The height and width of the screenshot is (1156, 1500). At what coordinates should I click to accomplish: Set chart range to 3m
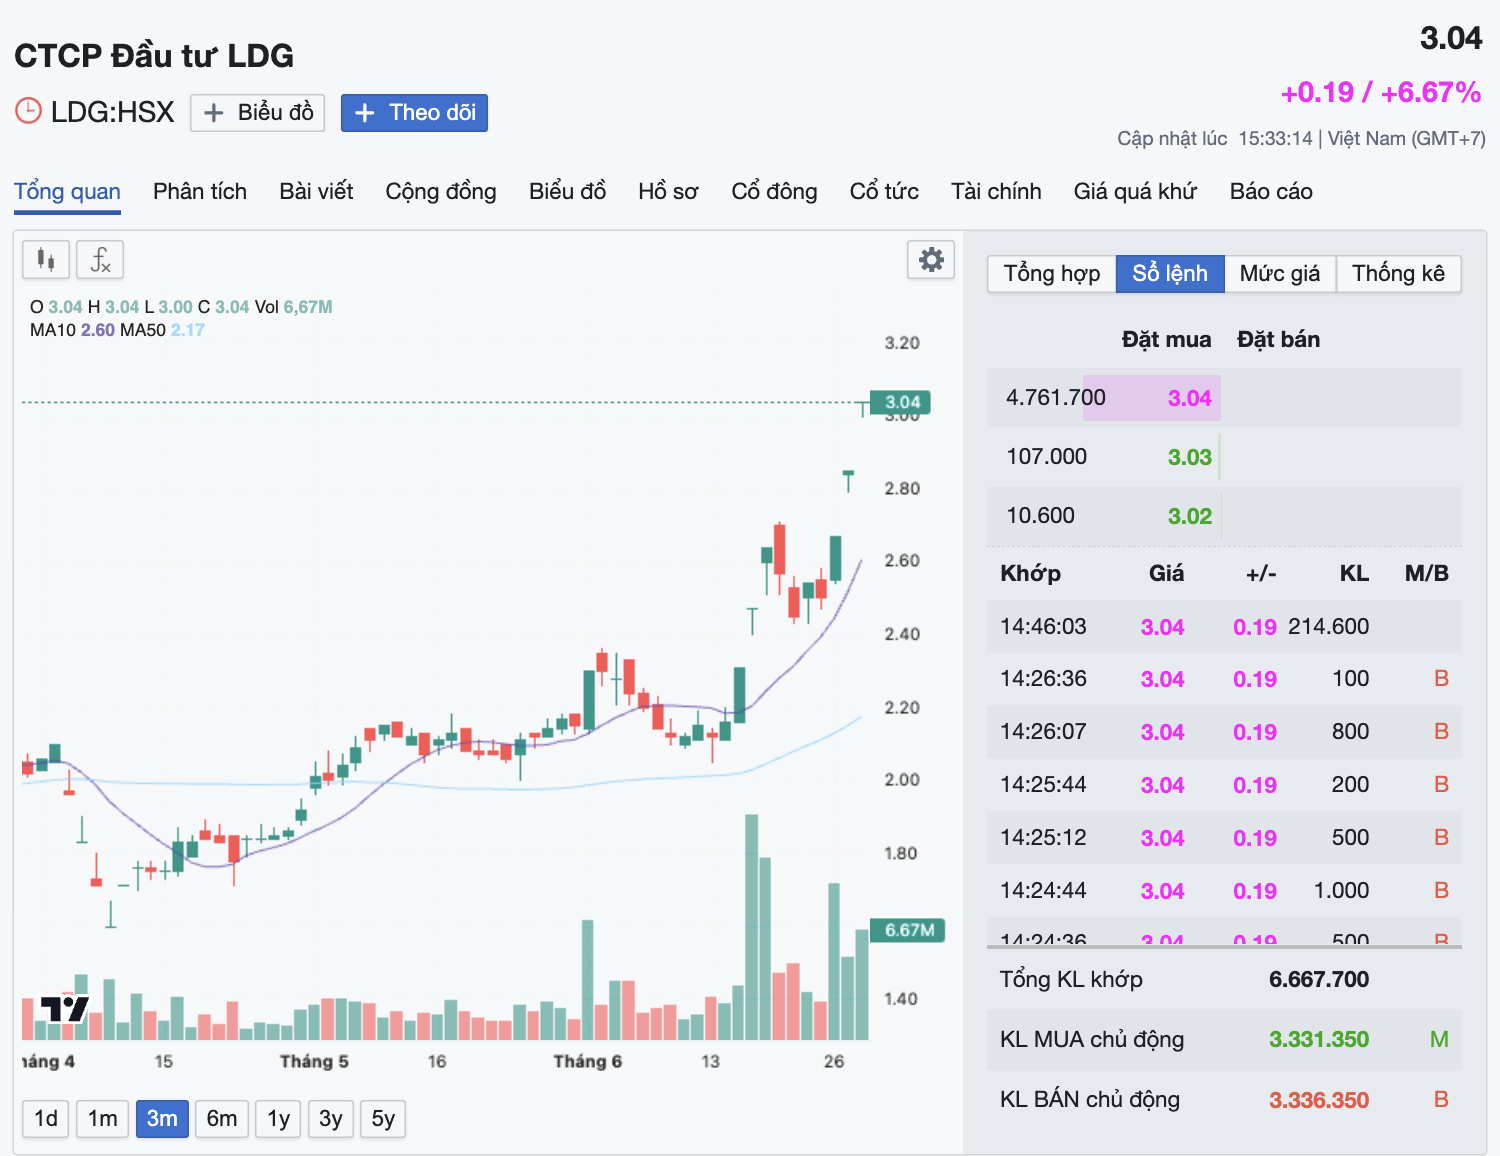tap(162, 1118)
